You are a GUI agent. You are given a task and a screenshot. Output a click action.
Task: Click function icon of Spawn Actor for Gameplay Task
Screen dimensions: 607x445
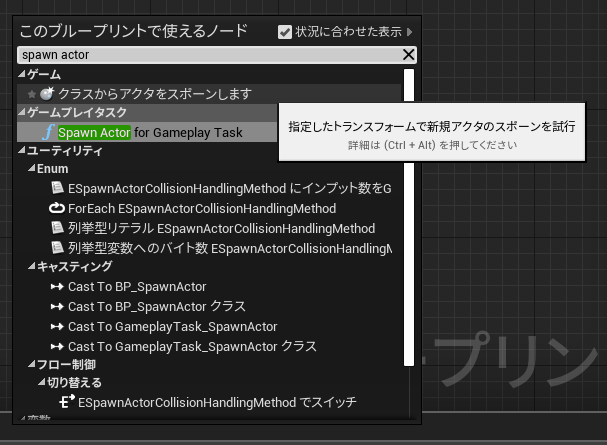[x=48, y=132]
